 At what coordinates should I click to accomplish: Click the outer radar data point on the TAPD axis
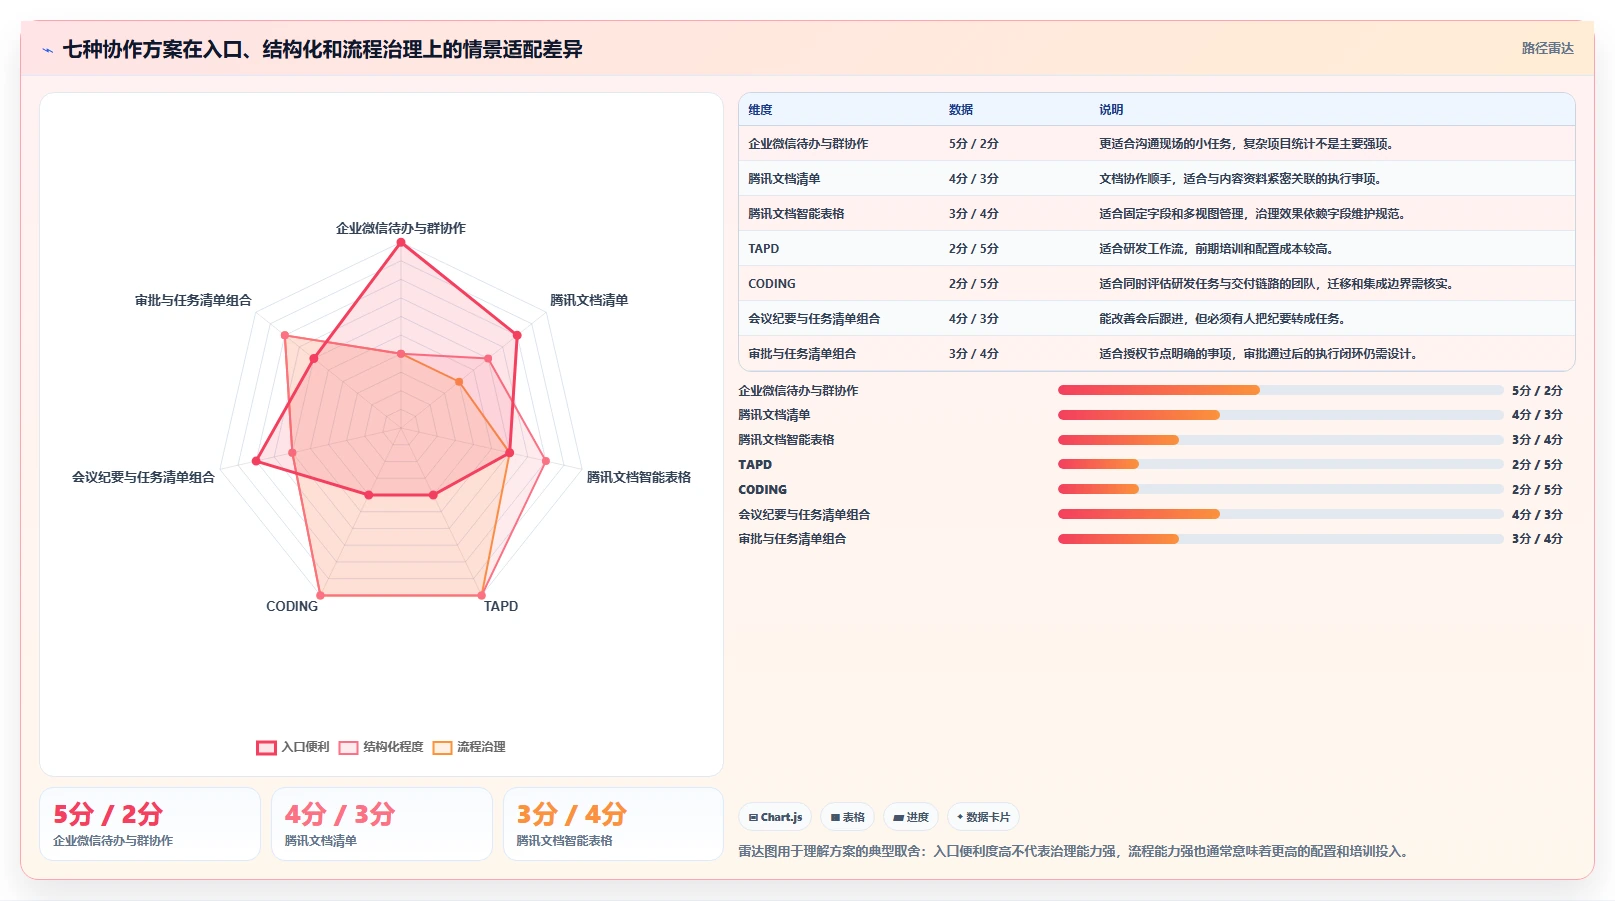click(x=483, y=597)
